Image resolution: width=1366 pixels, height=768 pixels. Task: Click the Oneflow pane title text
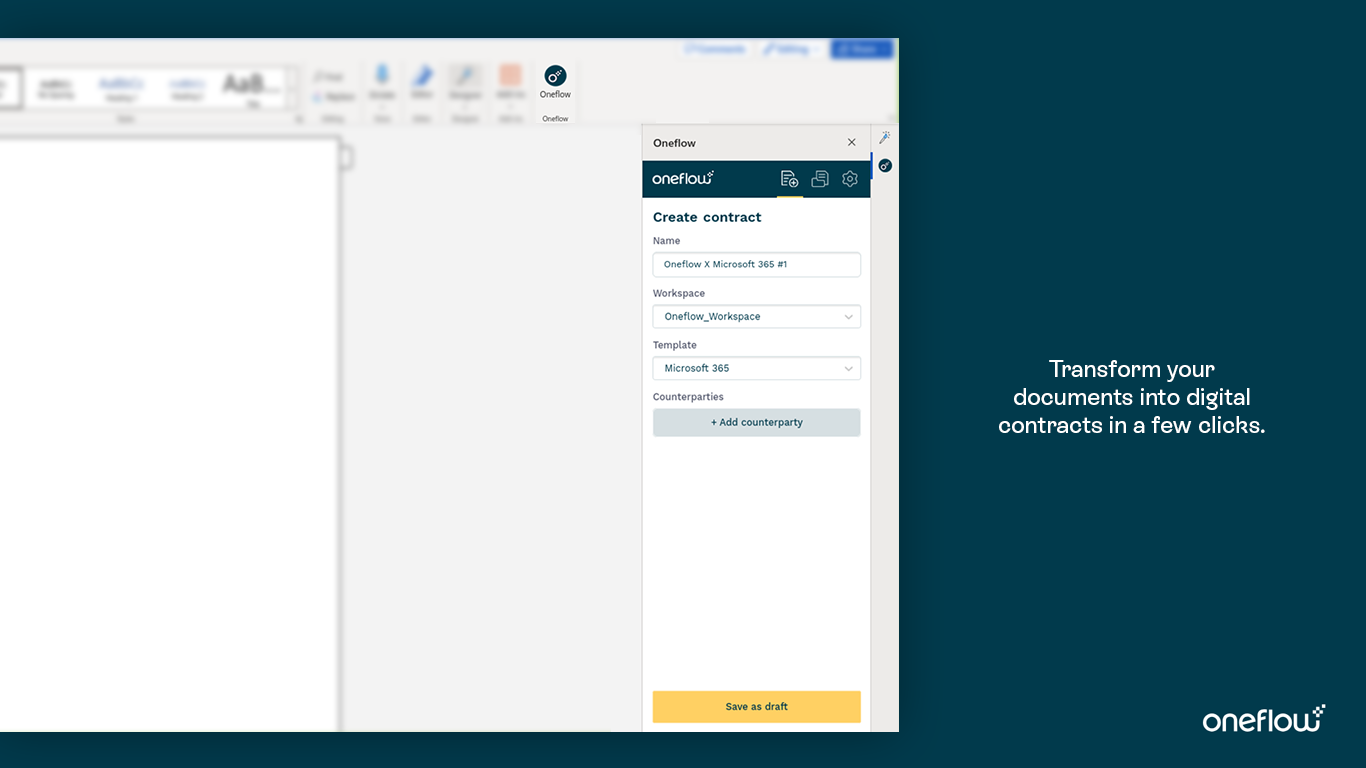point(674,143)
